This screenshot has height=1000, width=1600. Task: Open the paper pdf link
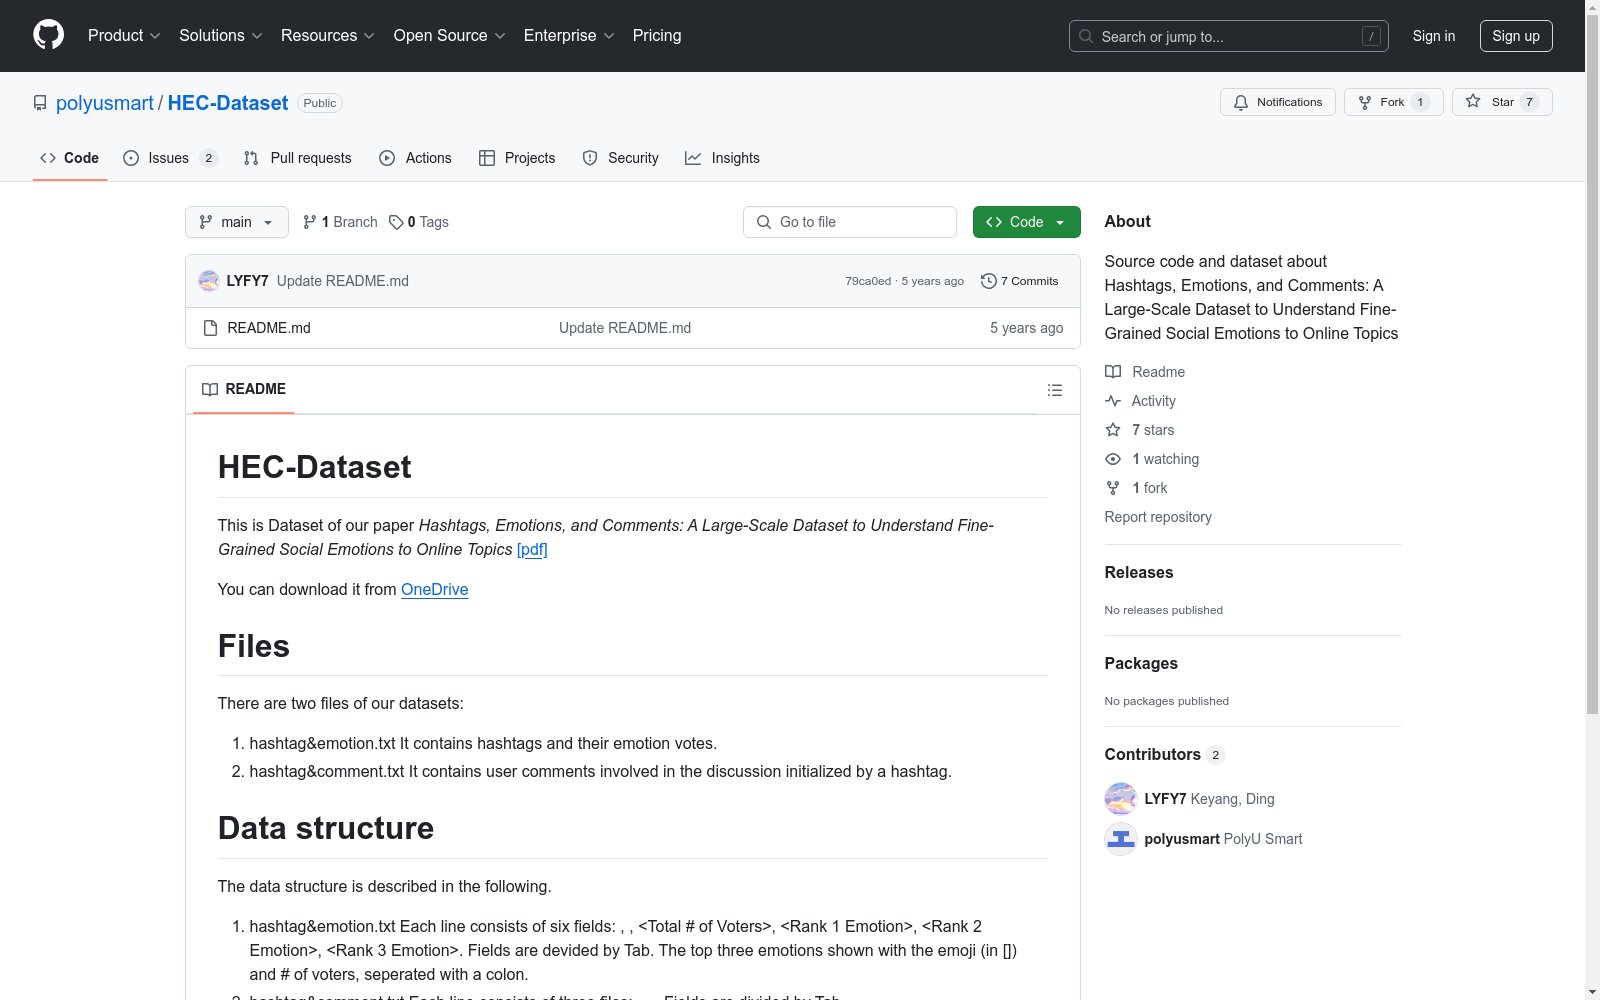[x=532, y=550]
